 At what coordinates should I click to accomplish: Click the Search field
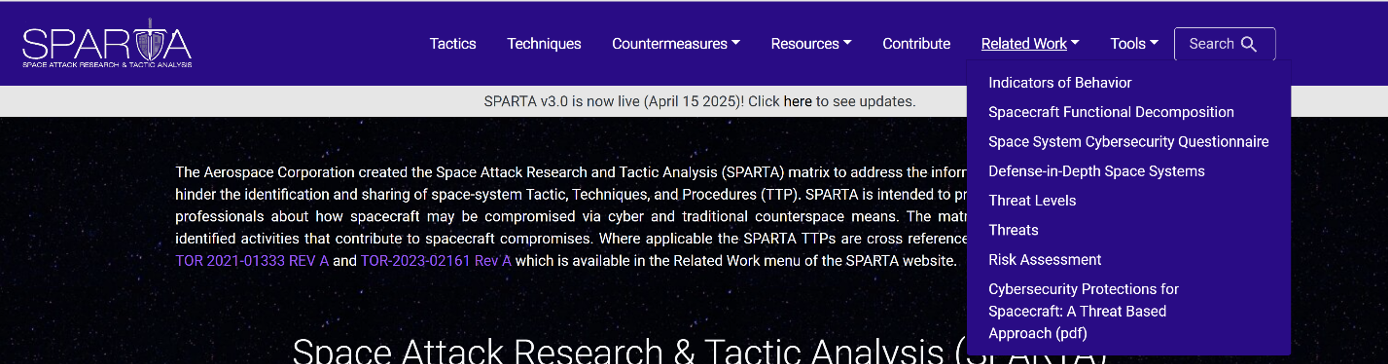point(1225,44)
